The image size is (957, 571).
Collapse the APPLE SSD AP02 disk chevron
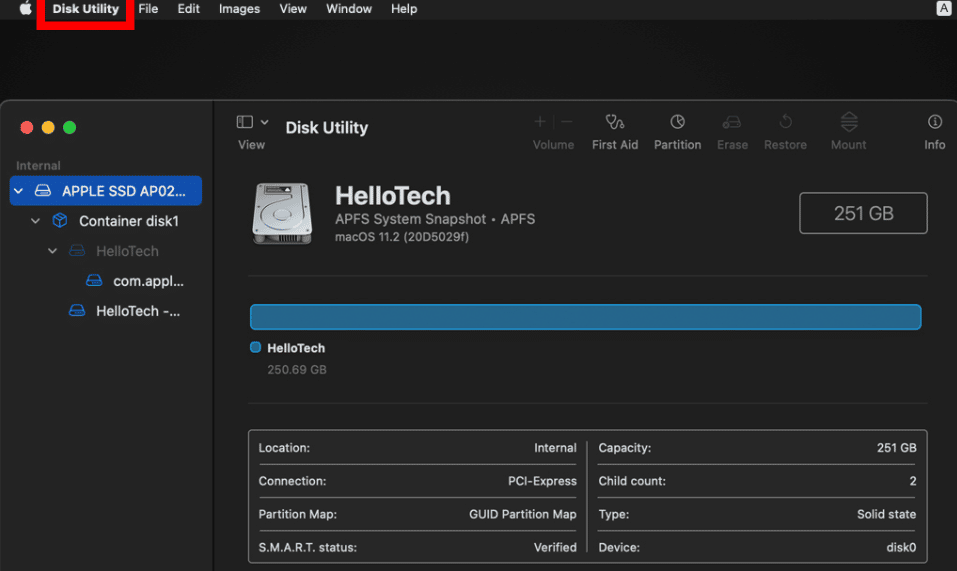click(18, 191)
